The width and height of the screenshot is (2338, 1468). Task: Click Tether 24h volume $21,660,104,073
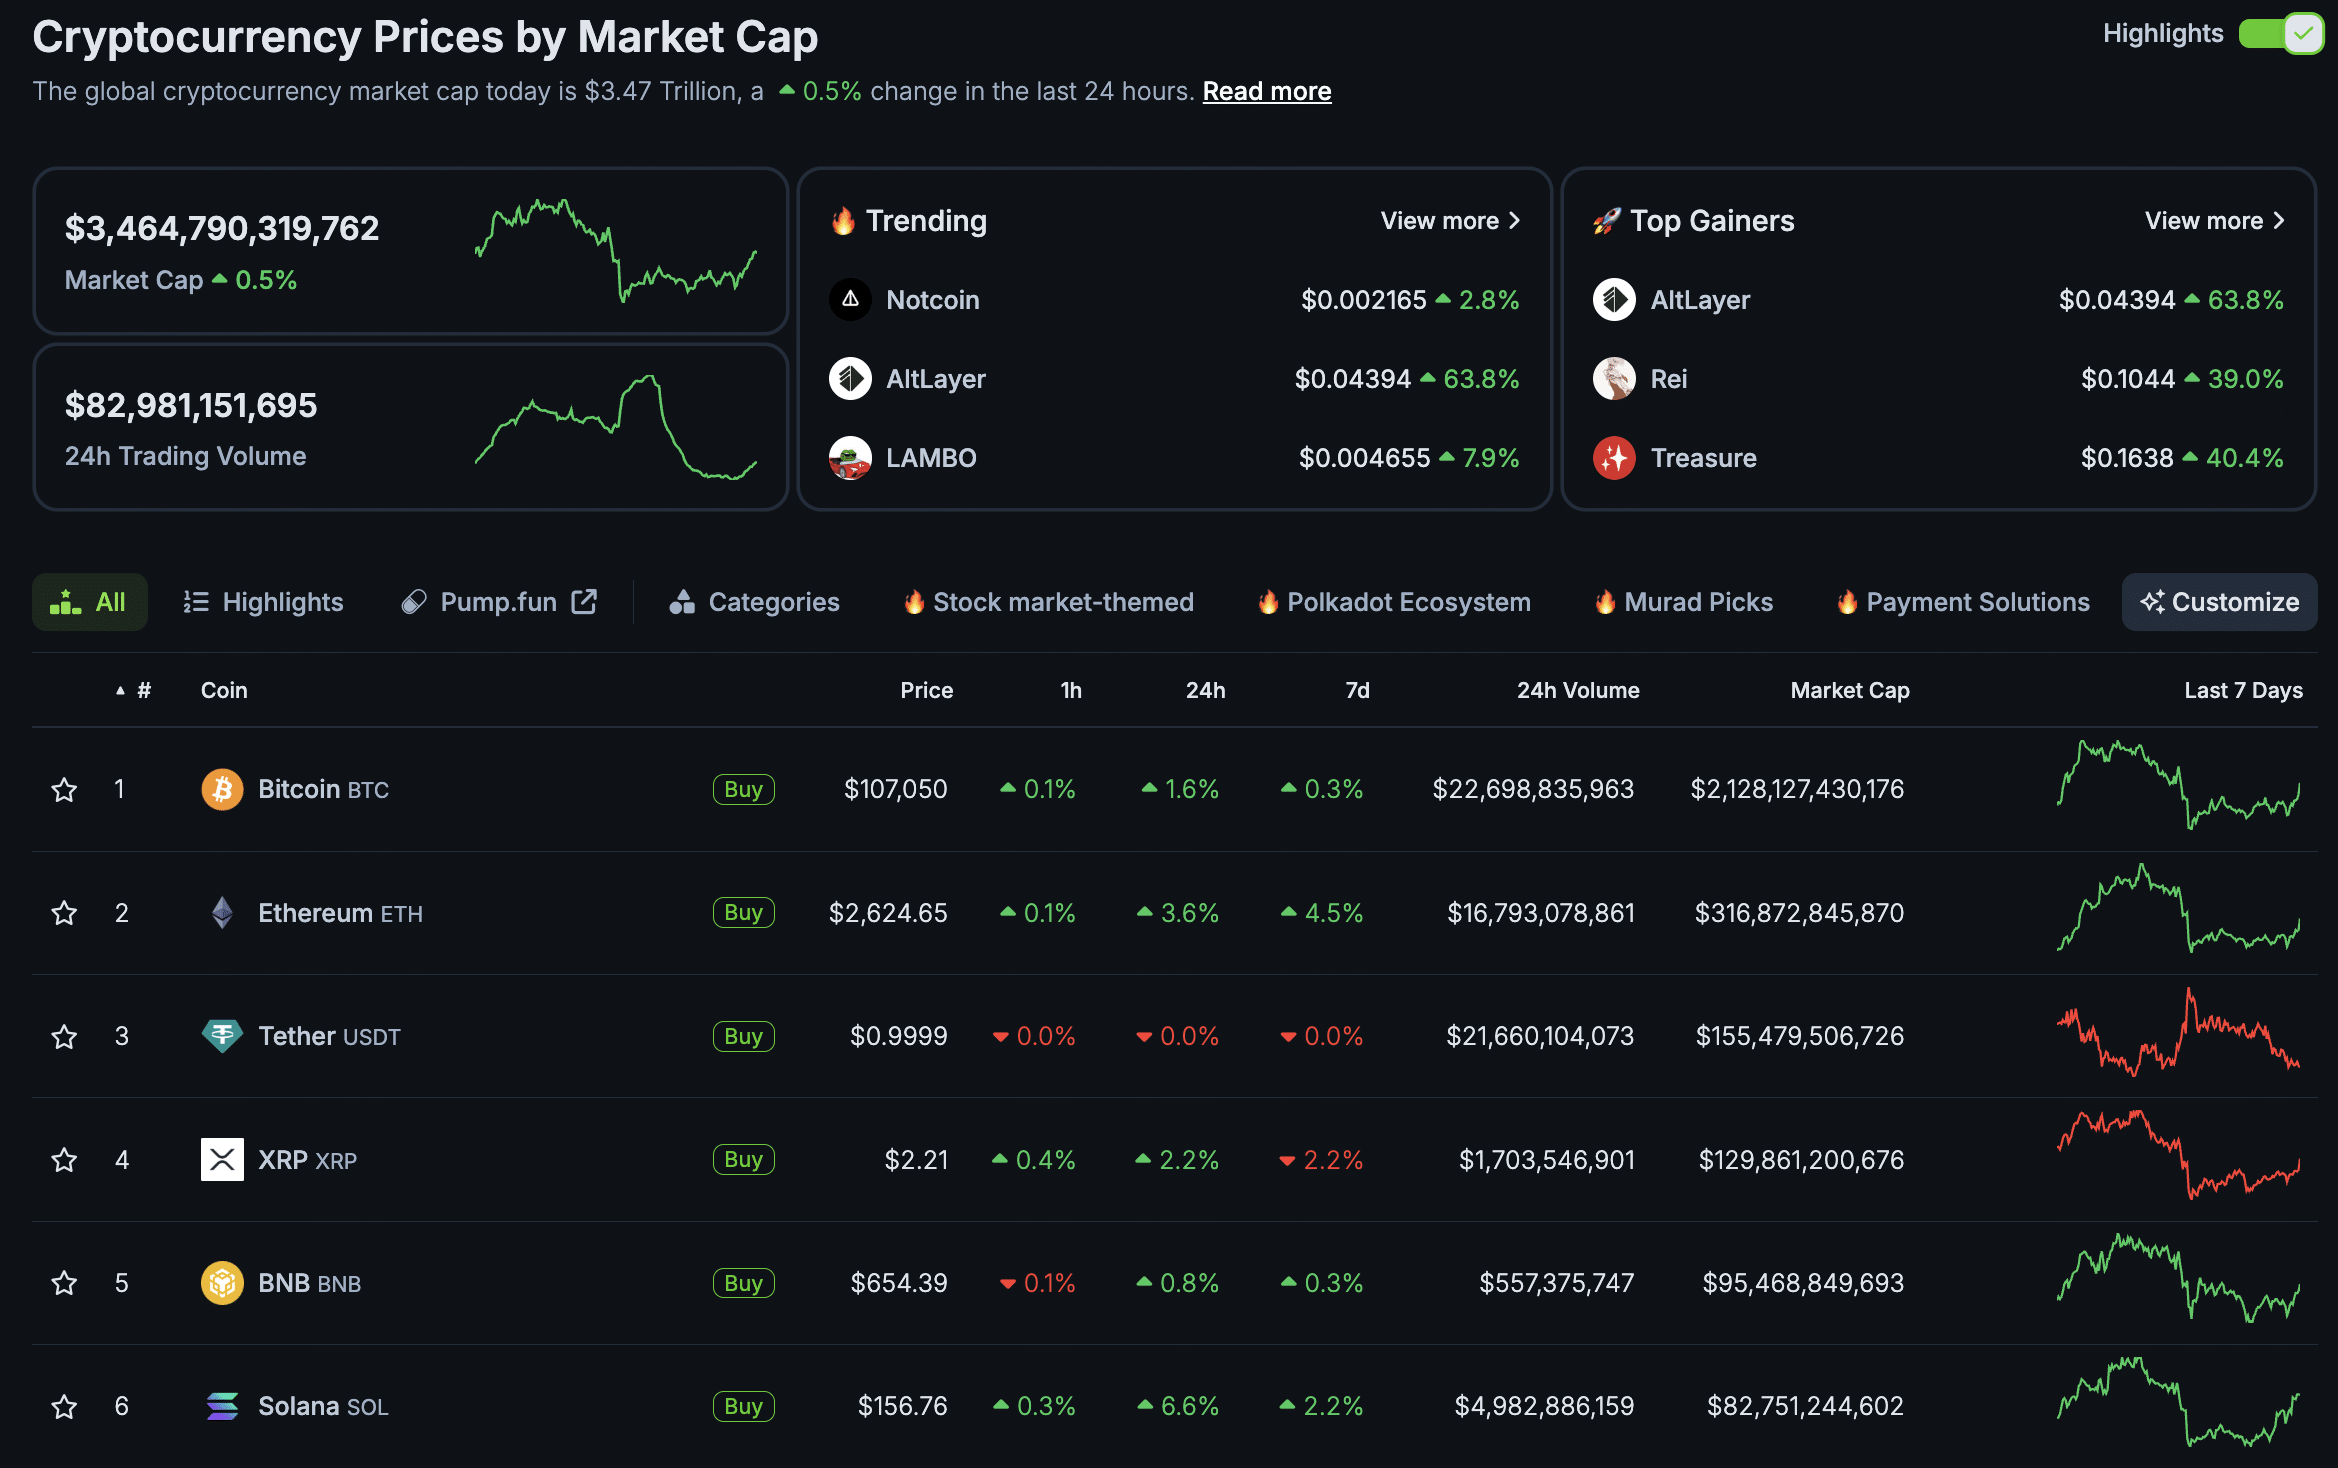pyautogui.click(x=1540, y=1036)
